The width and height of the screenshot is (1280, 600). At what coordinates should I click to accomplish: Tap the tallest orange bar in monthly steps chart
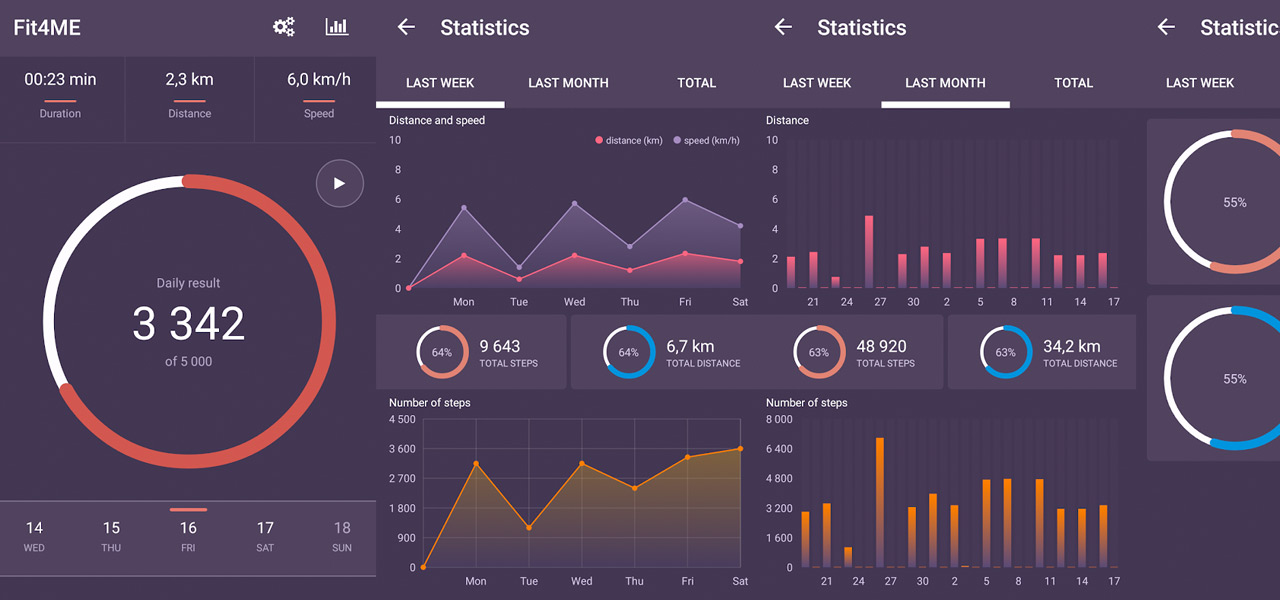tap(880, 502)
